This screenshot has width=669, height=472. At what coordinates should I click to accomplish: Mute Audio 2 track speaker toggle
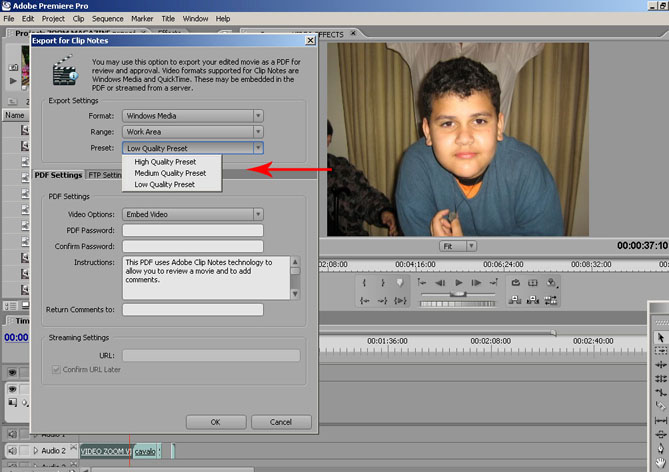14,451
